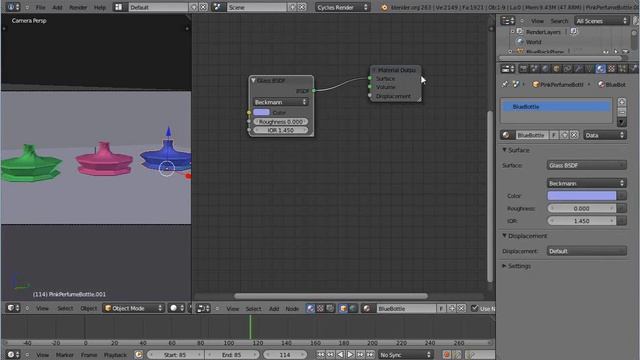Toggle Use Nodes checkbox
The image size is (640, 360).
tap(474, 309)
